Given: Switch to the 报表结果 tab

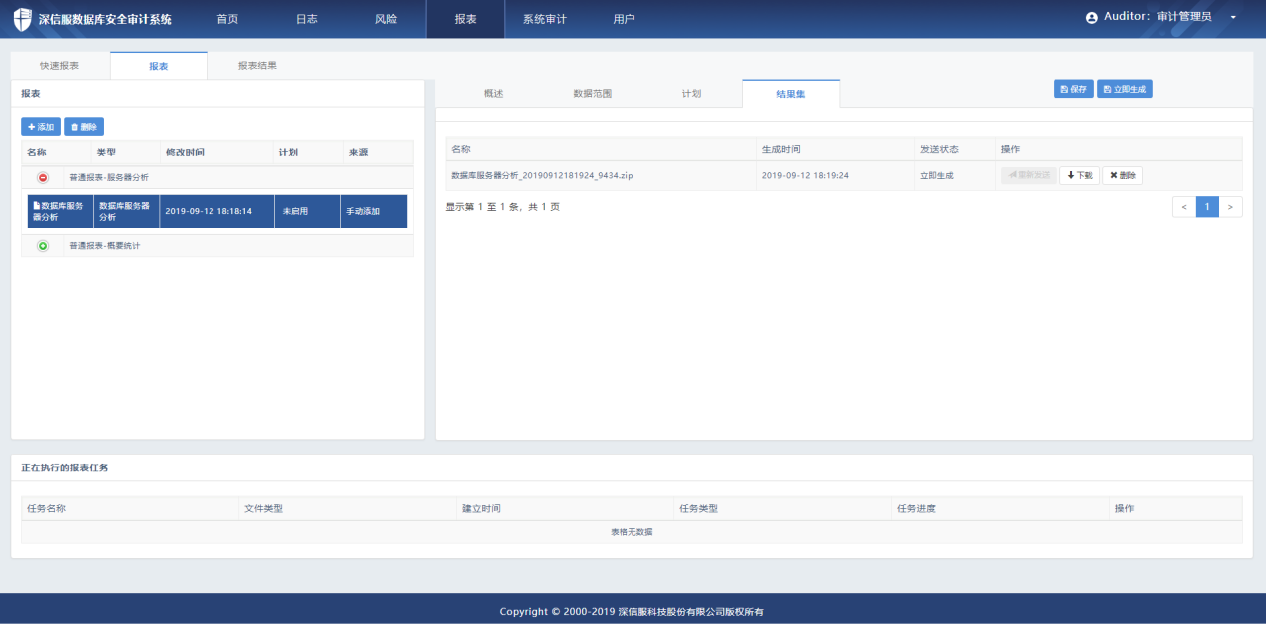Looking at the screenshot, I should 257,66.
